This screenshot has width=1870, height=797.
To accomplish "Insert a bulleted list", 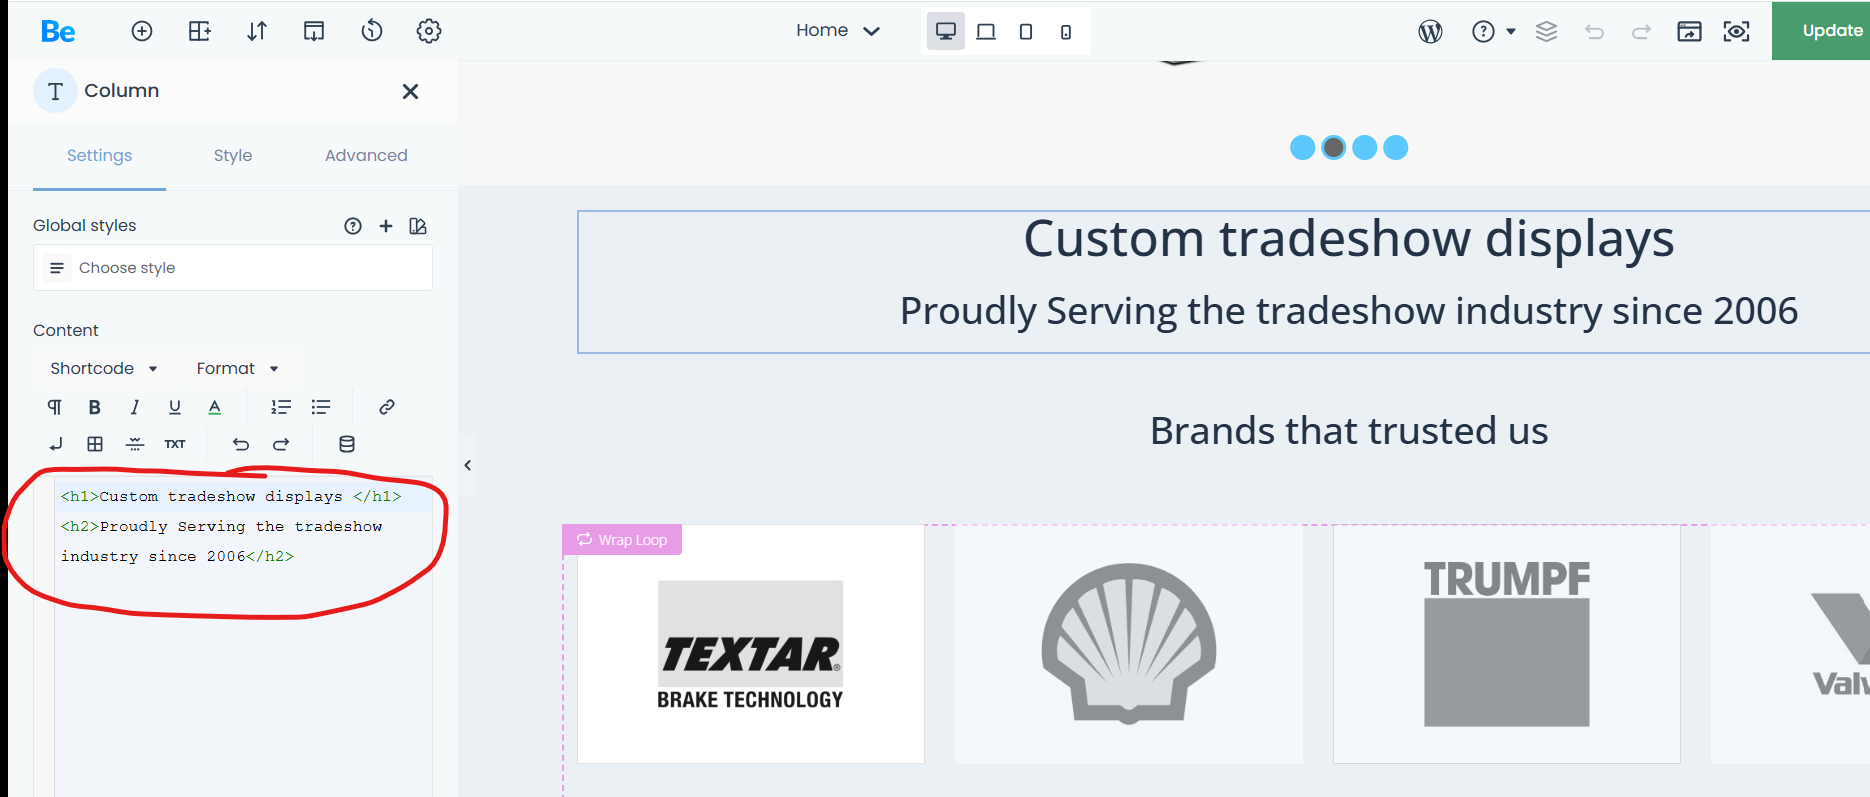I will click(321, 407).
